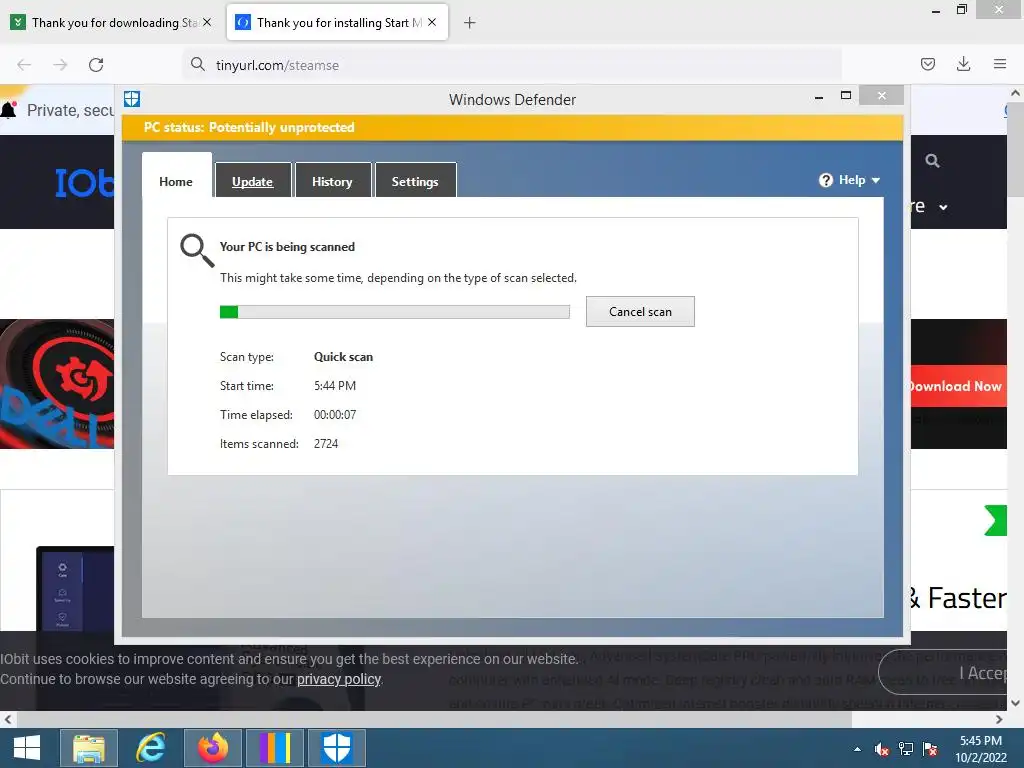This screenshot has height=768, width=1024.
Task: Click the vertical scrollbar down arrow
Action: (x=1016, y=703)
